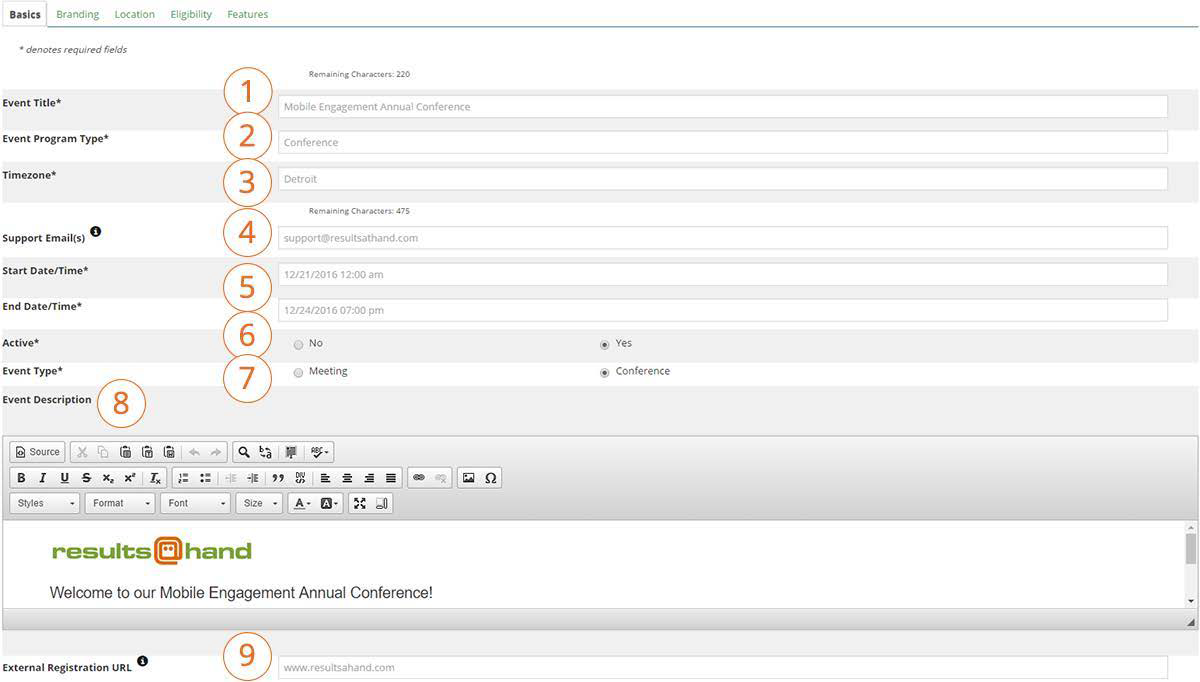The height and width of the screenshot is (682, 1200).
Task: Open the Font dropdown
Action: coord(197,503)
